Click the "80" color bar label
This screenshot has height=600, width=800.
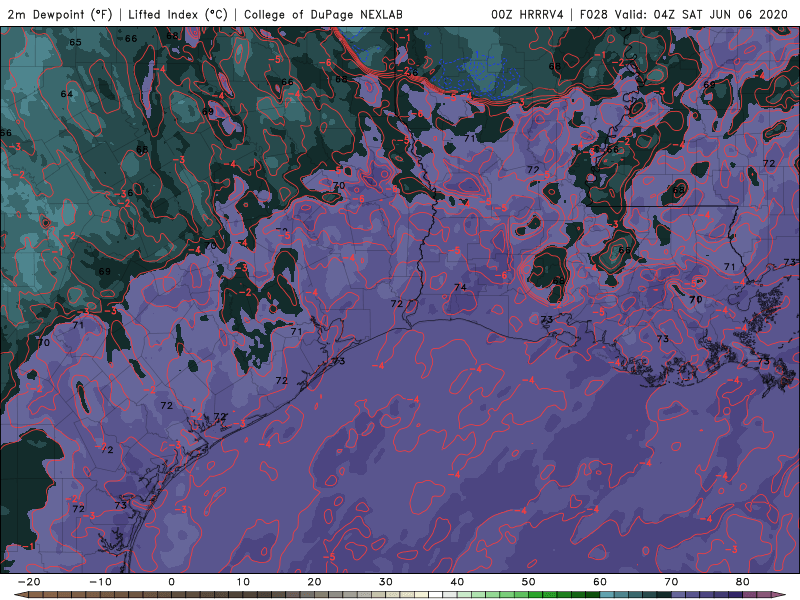(743, 582)
